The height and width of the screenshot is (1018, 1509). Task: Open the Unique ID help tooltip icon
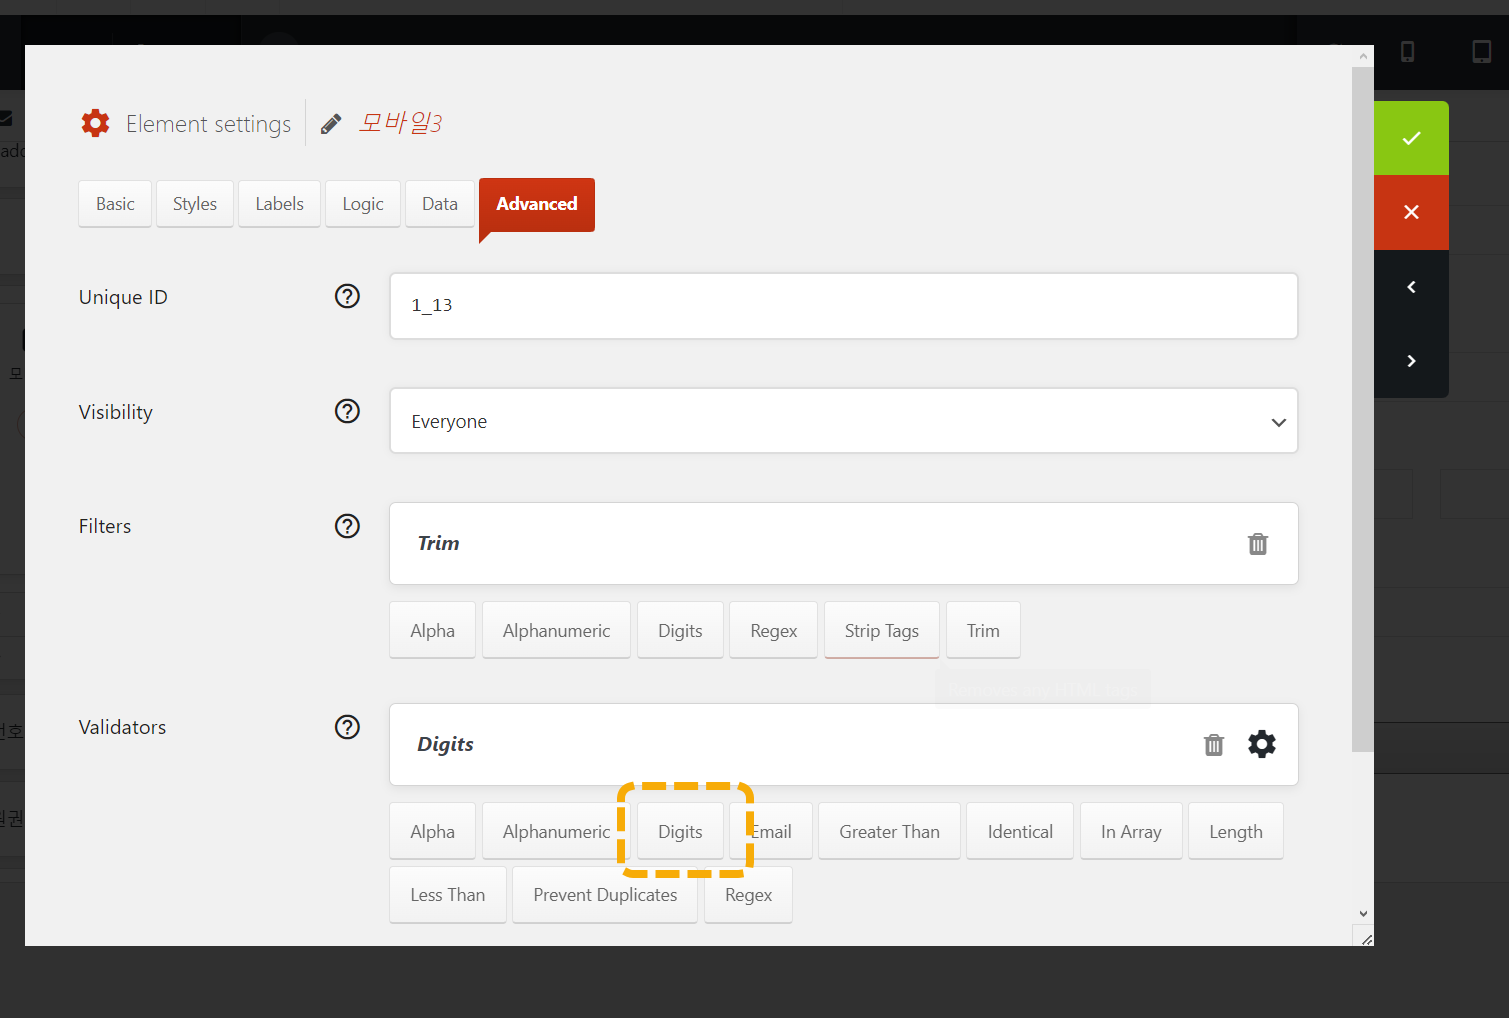point(347,296)
